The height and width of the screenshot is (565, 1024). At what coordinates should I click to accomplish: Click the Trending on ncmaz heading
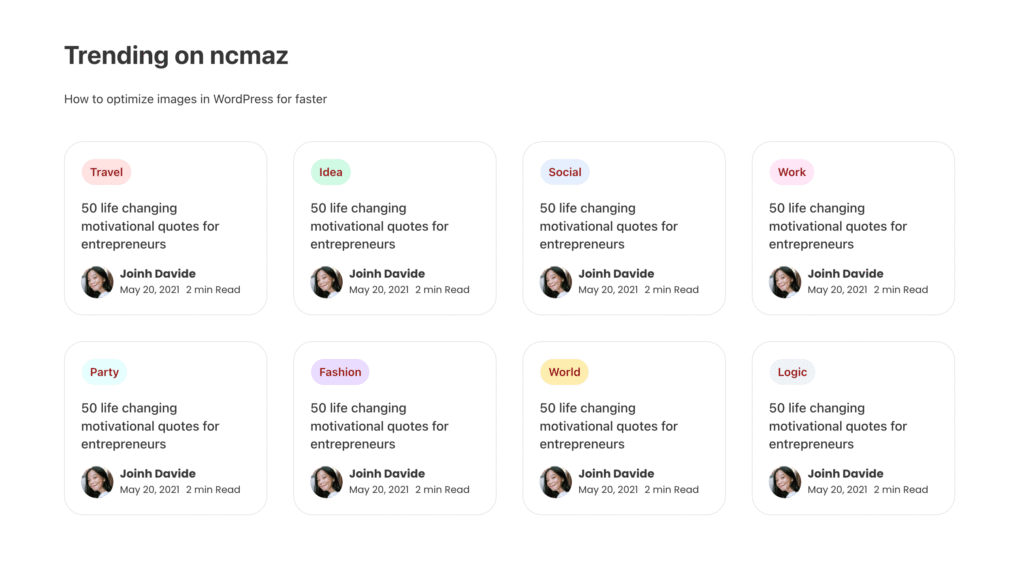176,56
